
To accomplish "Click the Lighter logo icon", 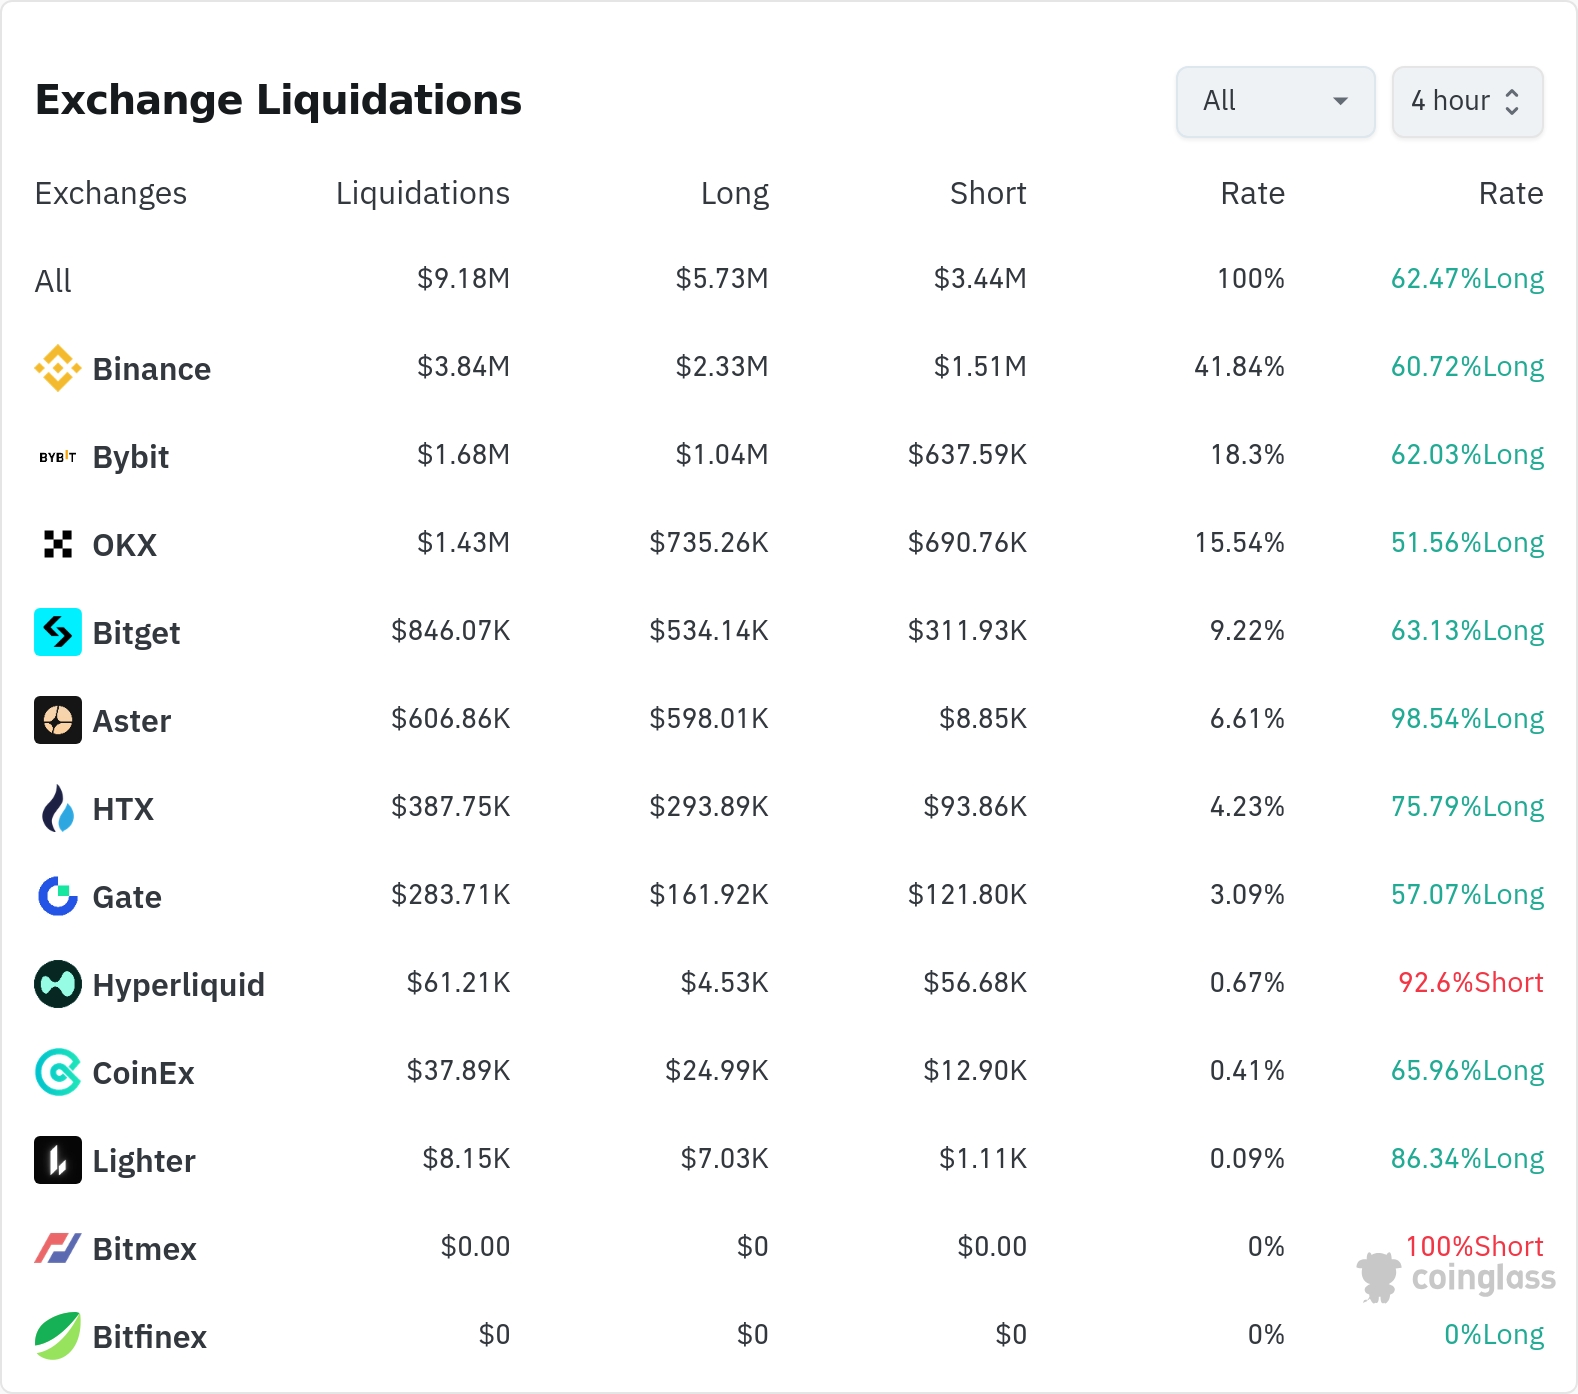I will click(58, 1160).
